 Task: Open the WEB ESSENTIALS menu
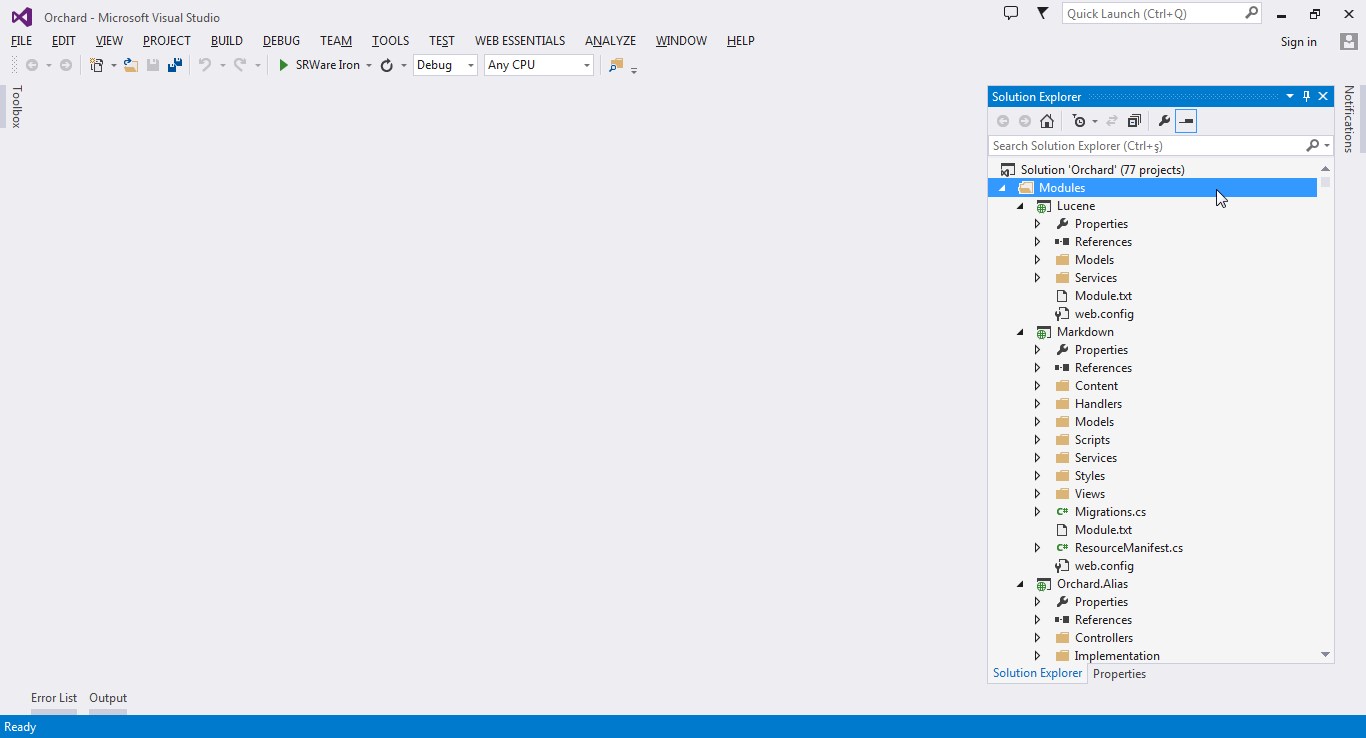pyautogui.click(x=520, y=41)
